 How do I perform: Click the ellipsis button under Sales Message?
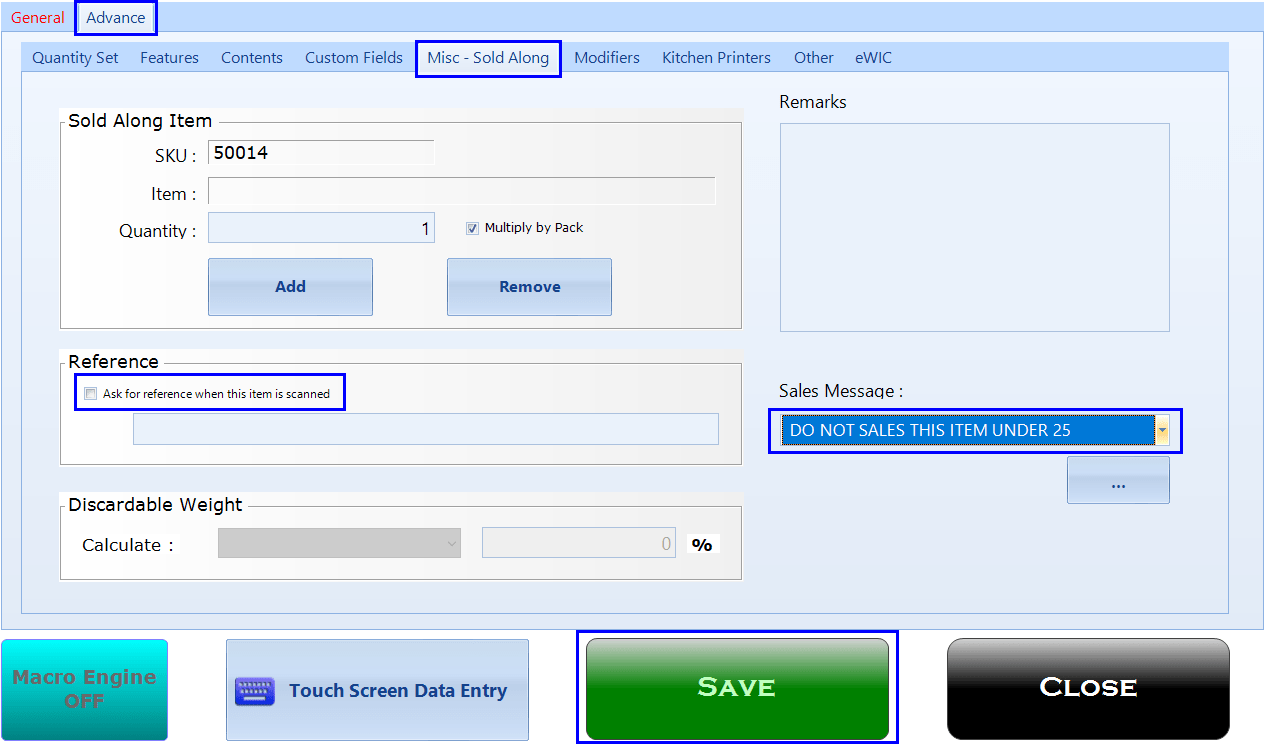tap(1118, 481)
